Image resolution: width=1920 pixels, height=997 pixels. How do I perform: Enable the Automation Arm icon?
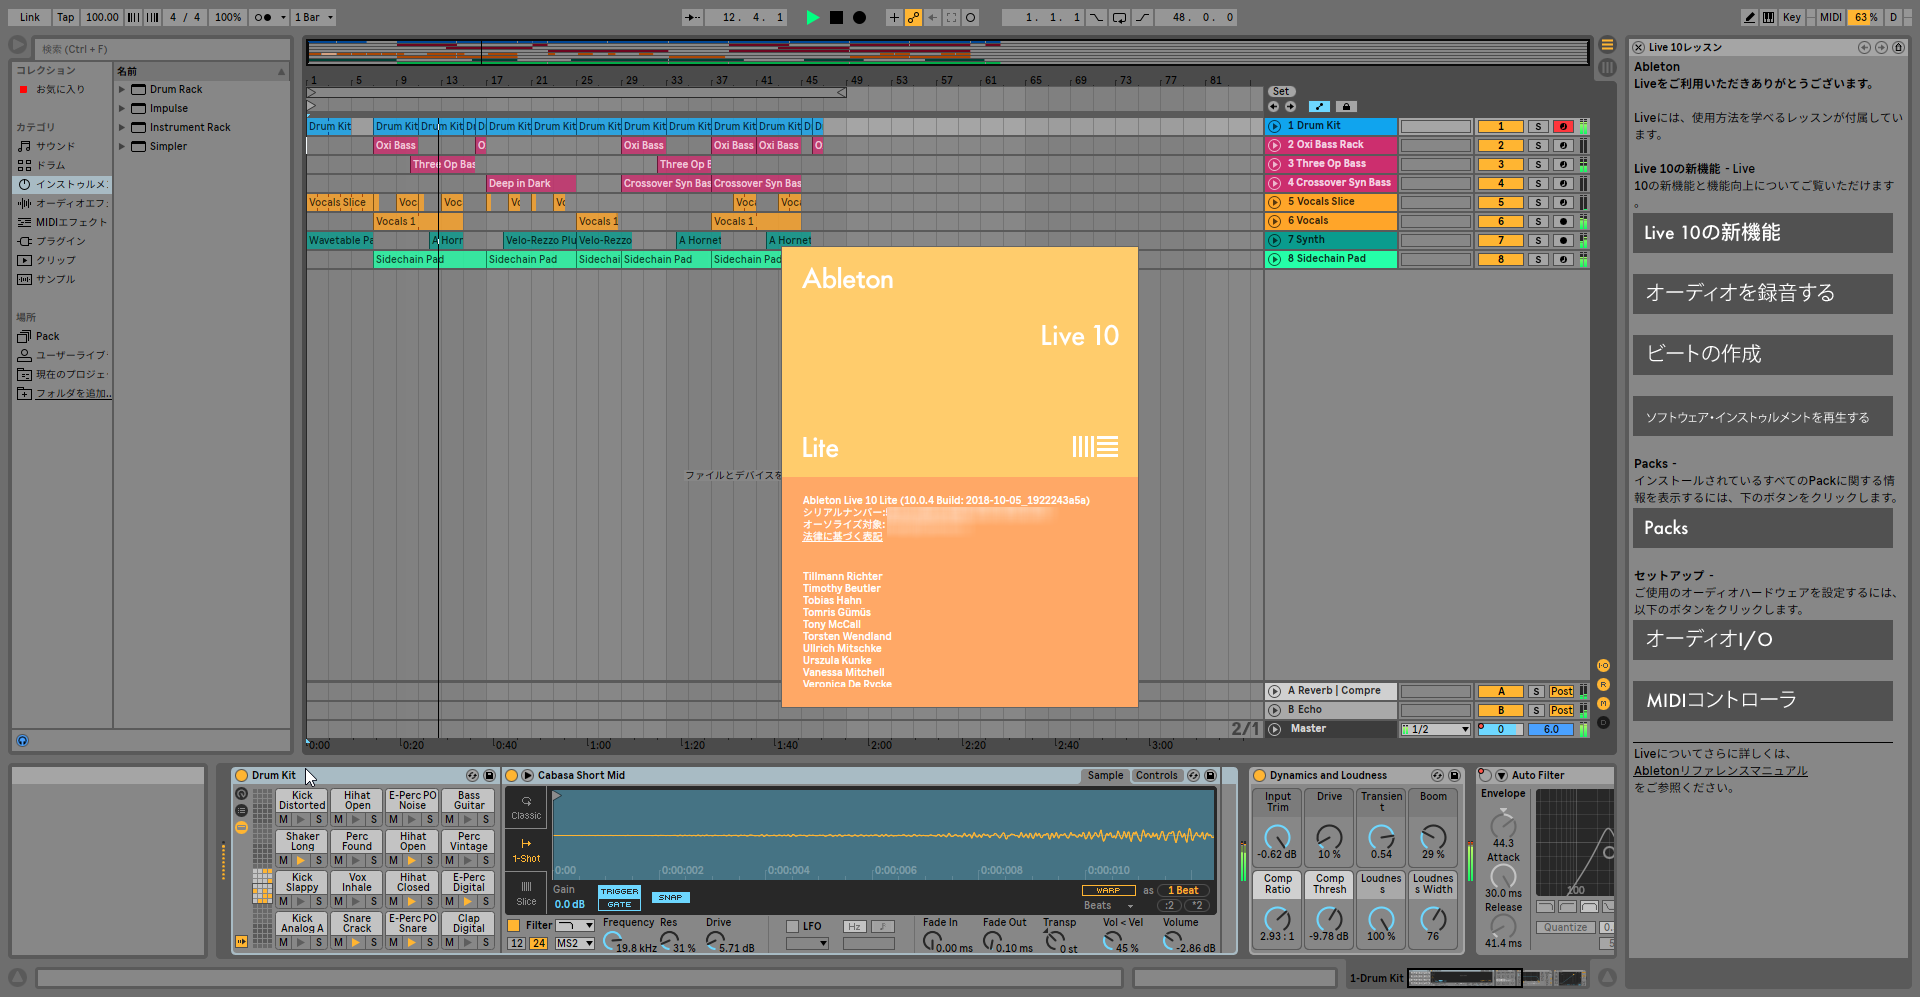tap(913, 17)
